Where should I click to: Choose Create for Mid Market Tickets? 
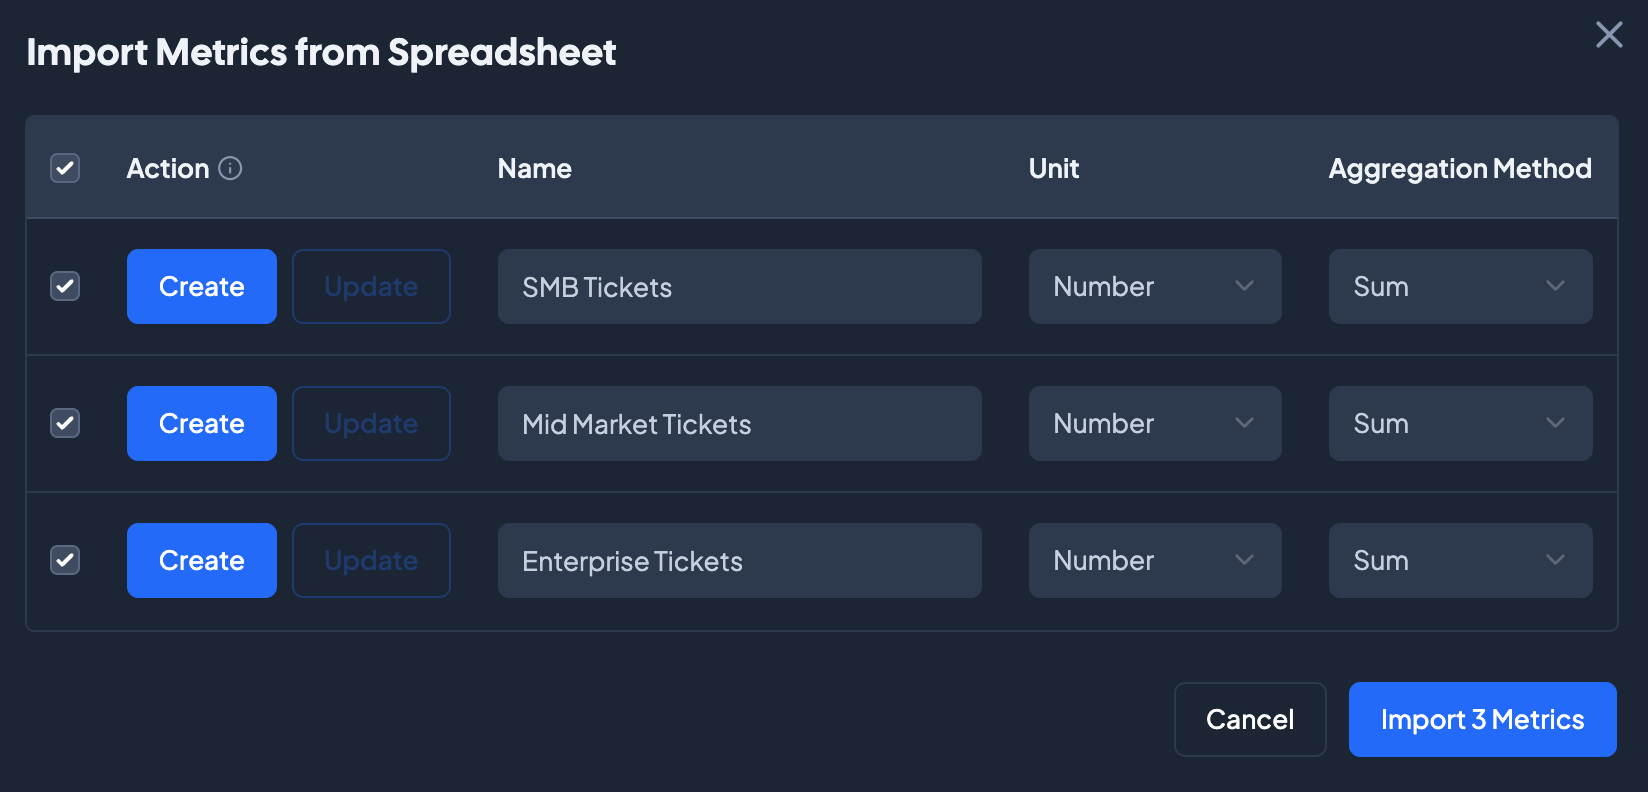(x=201, y=423)
